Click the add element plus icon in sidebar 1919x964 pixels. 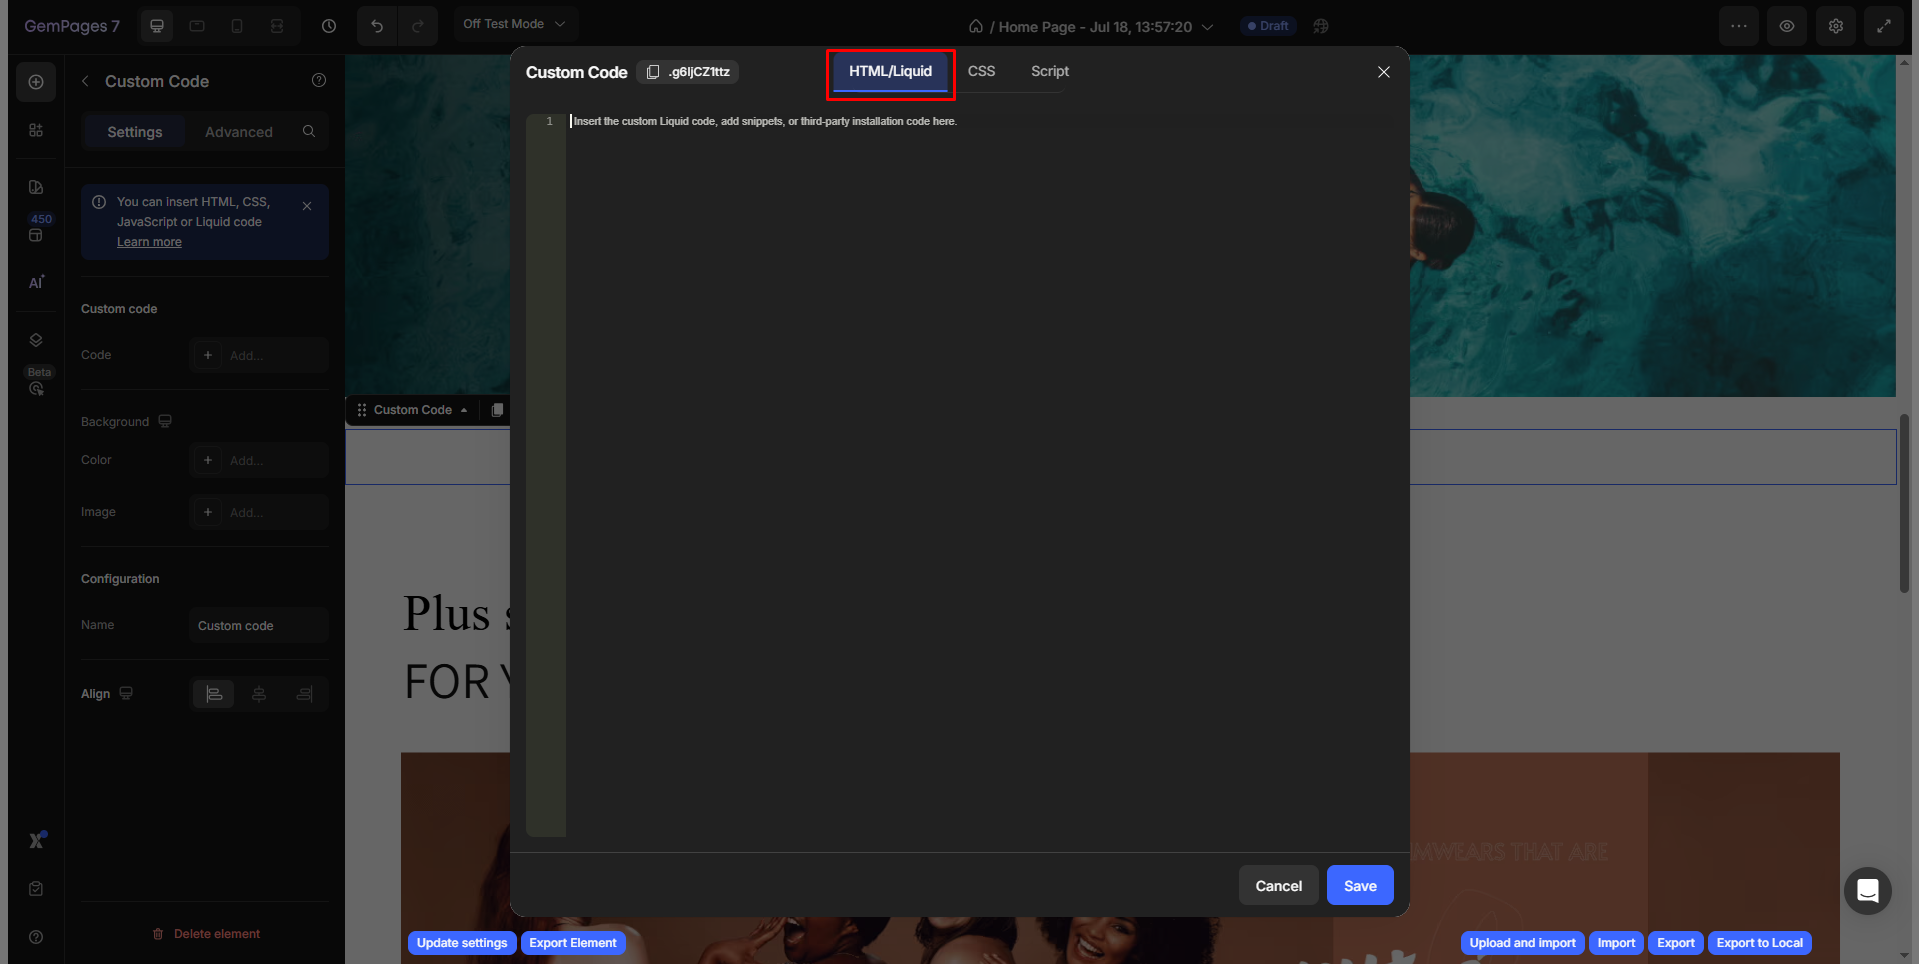click(36, 82)
